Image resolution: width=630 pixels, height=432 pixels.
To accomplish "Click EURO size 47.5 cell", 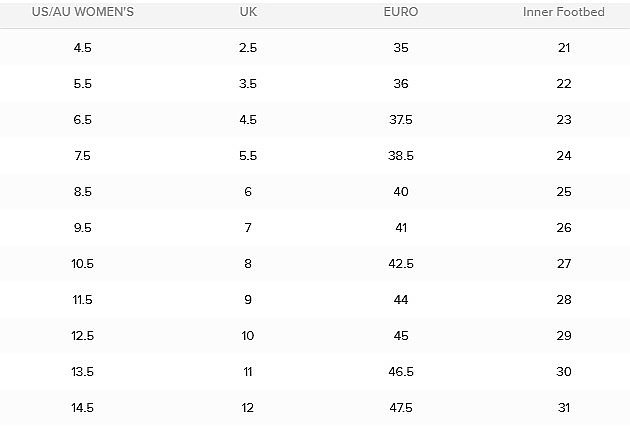I will 400,408.
